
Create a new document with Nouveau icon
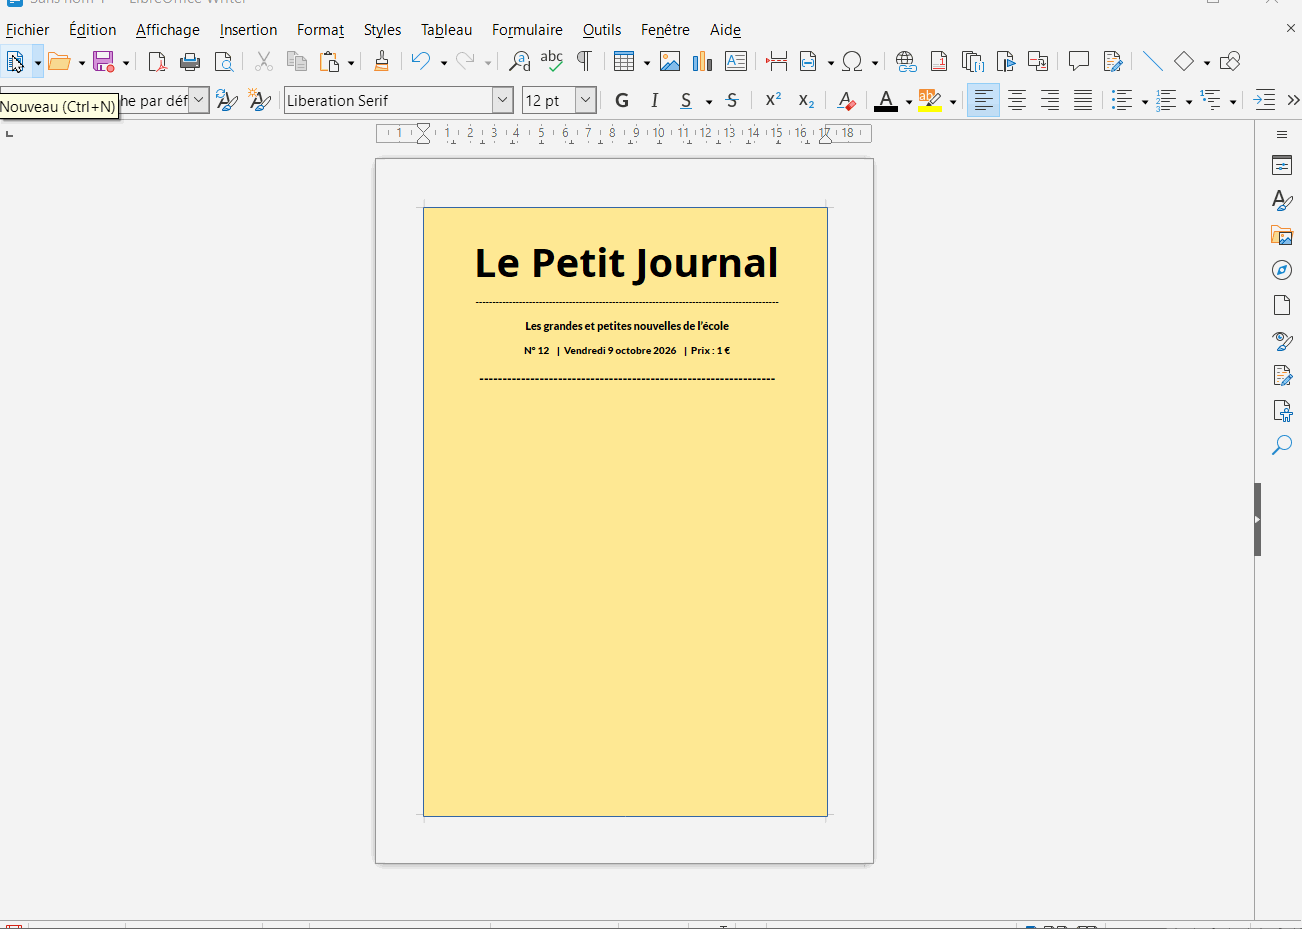click(x=15, y=62)
